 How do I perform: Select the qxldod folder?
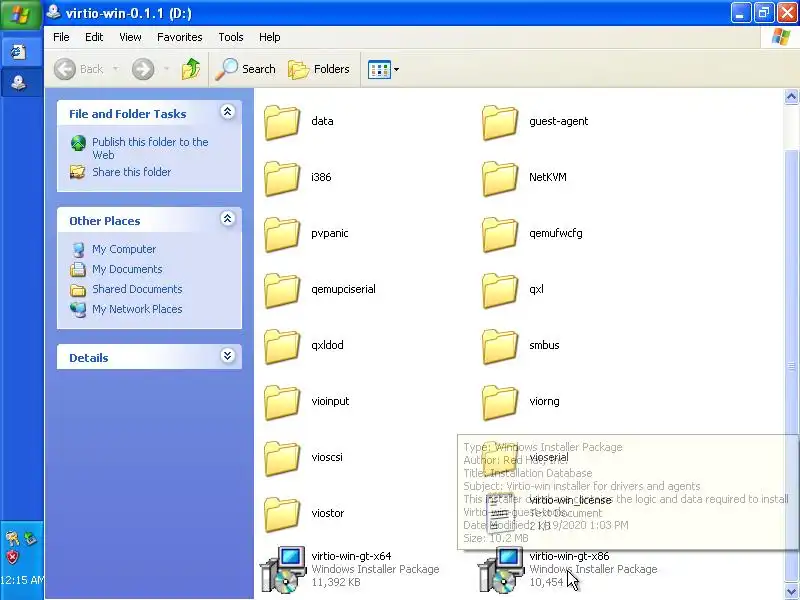[x=304, y=346]
